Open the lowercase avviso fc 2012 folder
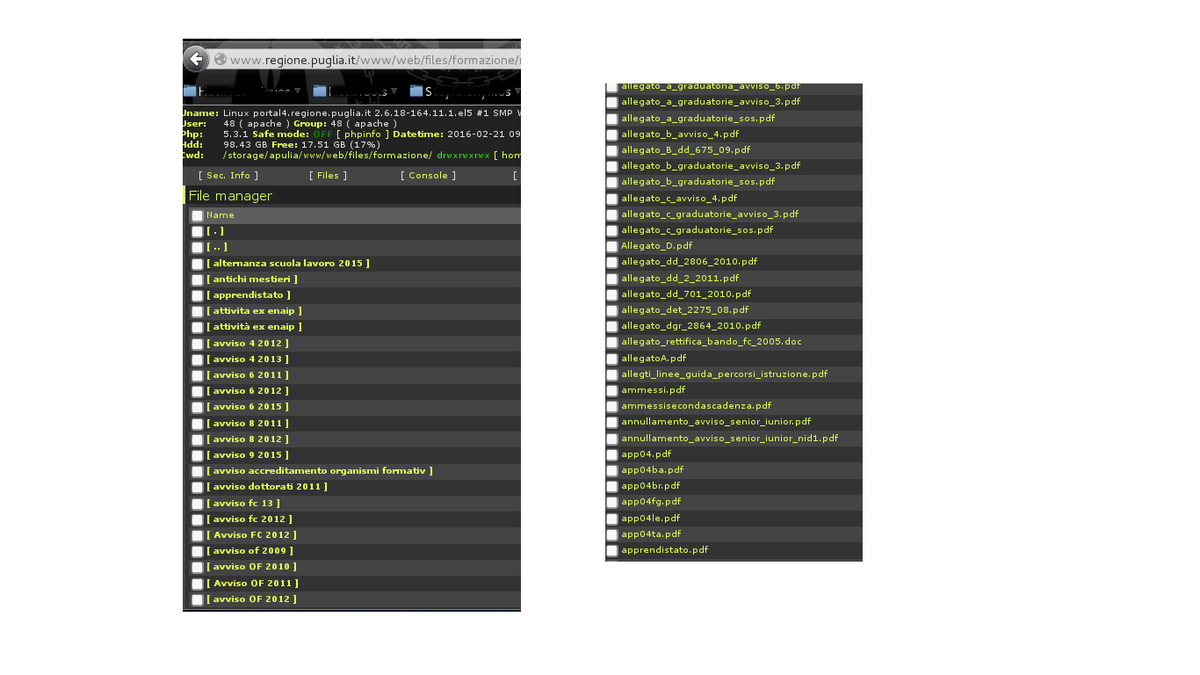This screenshot has width=1200, height=675. [x=250, y=519]
